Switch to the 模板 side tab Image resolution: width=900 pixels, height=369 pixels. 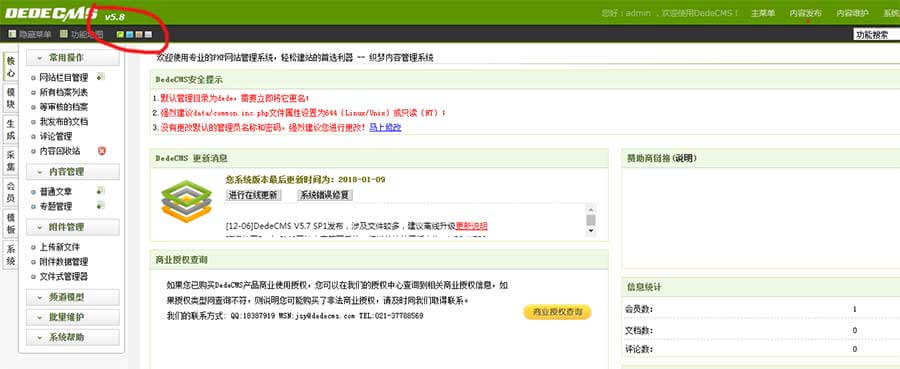coord(11,224)
